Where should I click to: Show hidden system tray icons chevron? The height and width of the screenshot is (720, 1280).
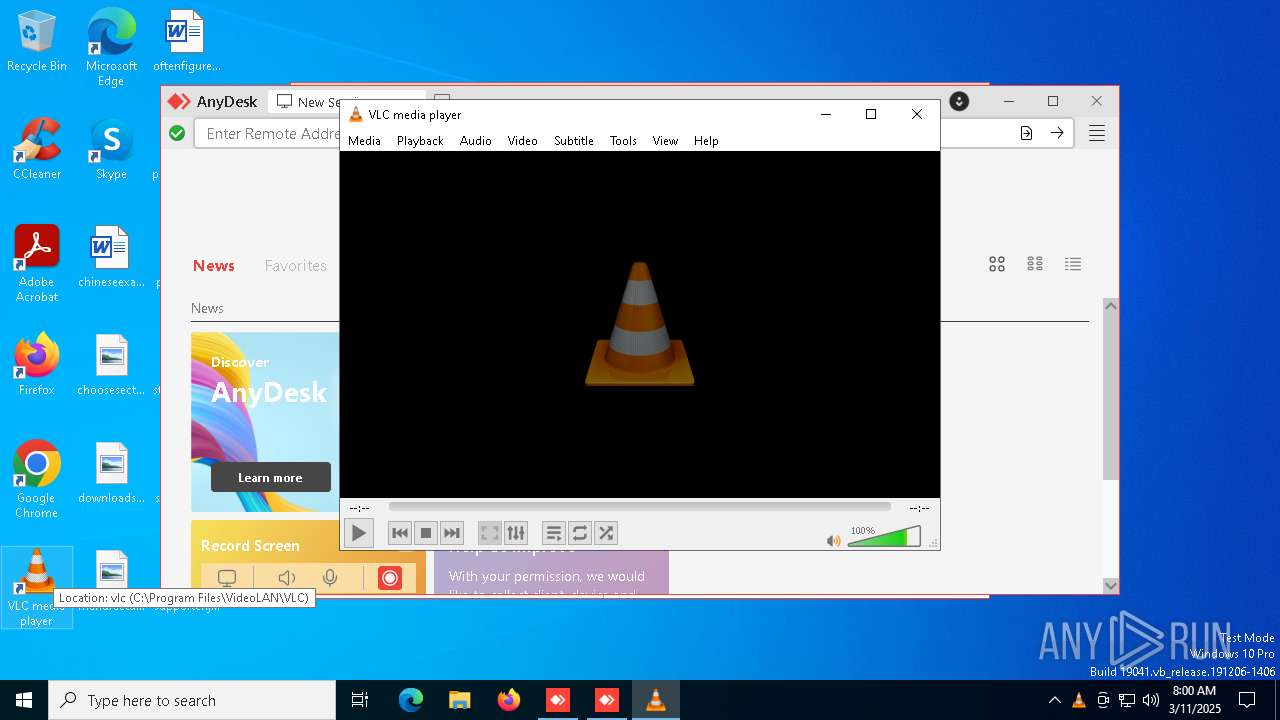(1054, 700)
